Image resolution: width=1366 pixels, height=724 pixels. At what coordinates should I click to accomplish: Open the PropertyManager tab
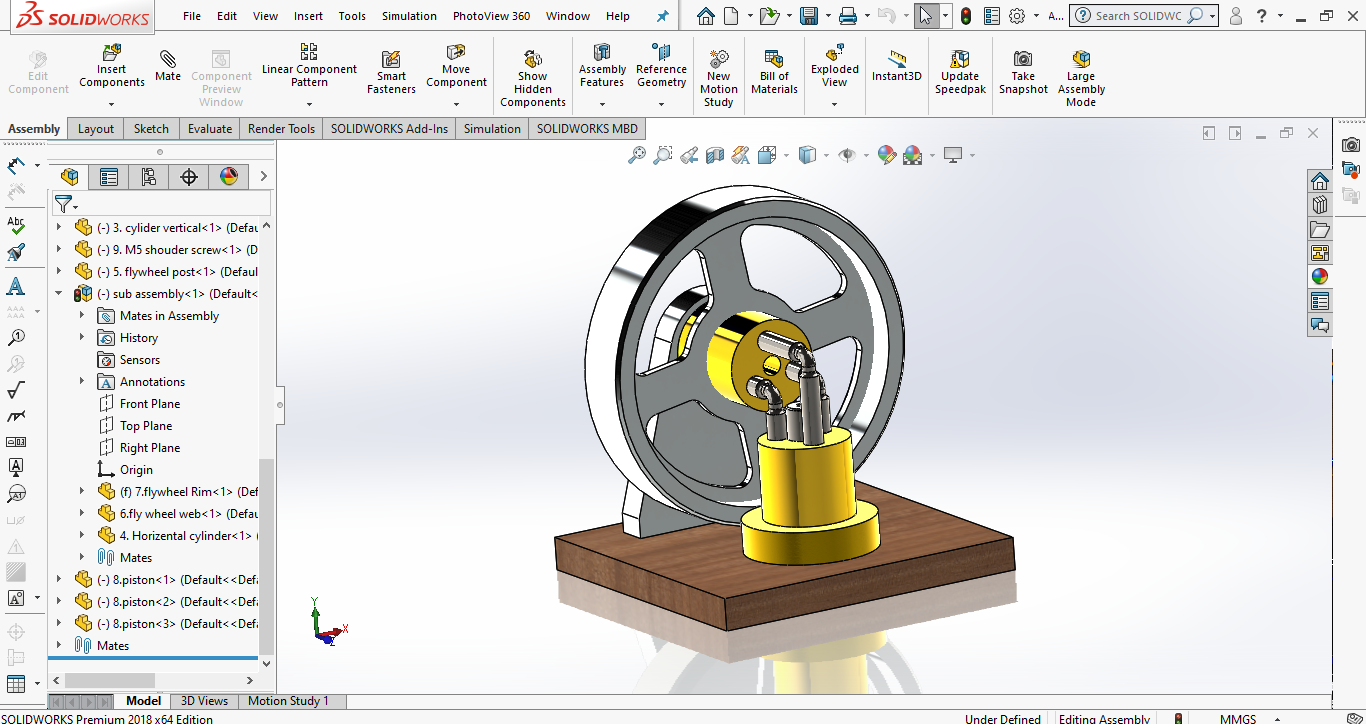[109, 177]
